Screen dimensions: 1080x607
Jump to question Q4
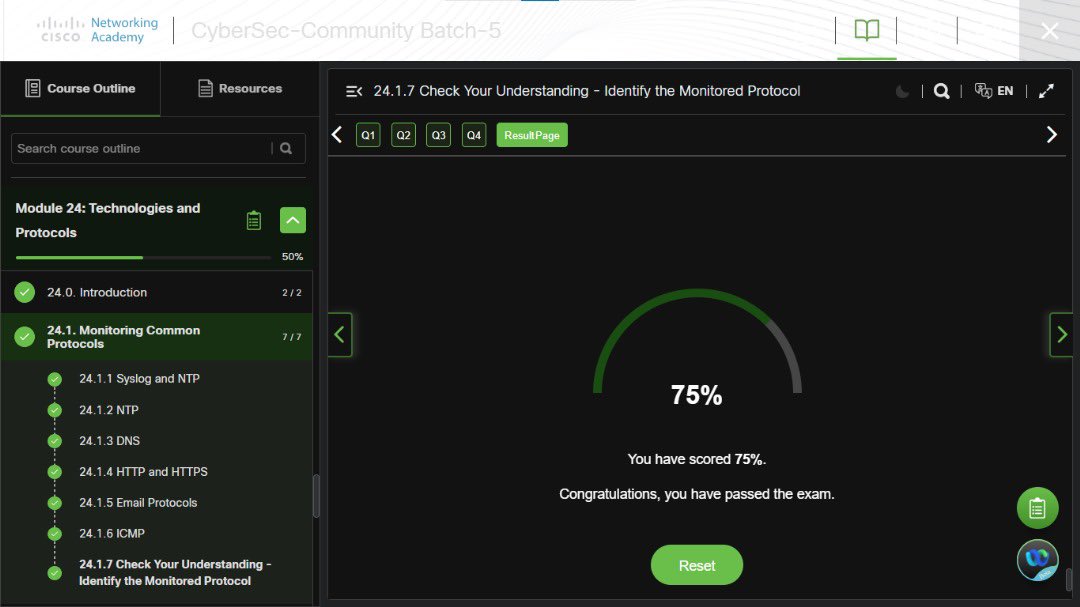point(474,135)
